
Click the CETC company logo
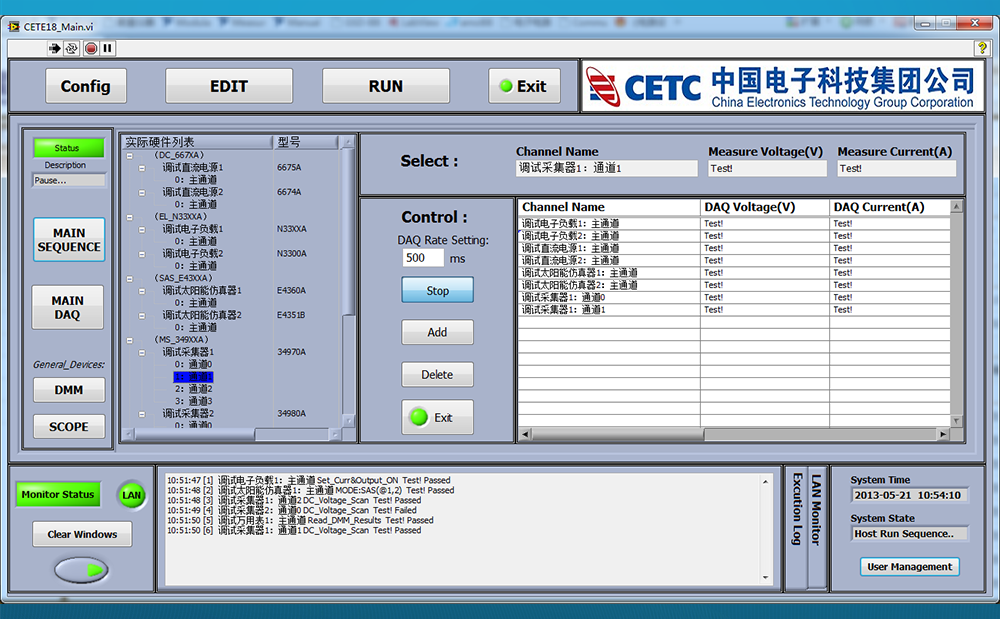[x=779, y=87]
